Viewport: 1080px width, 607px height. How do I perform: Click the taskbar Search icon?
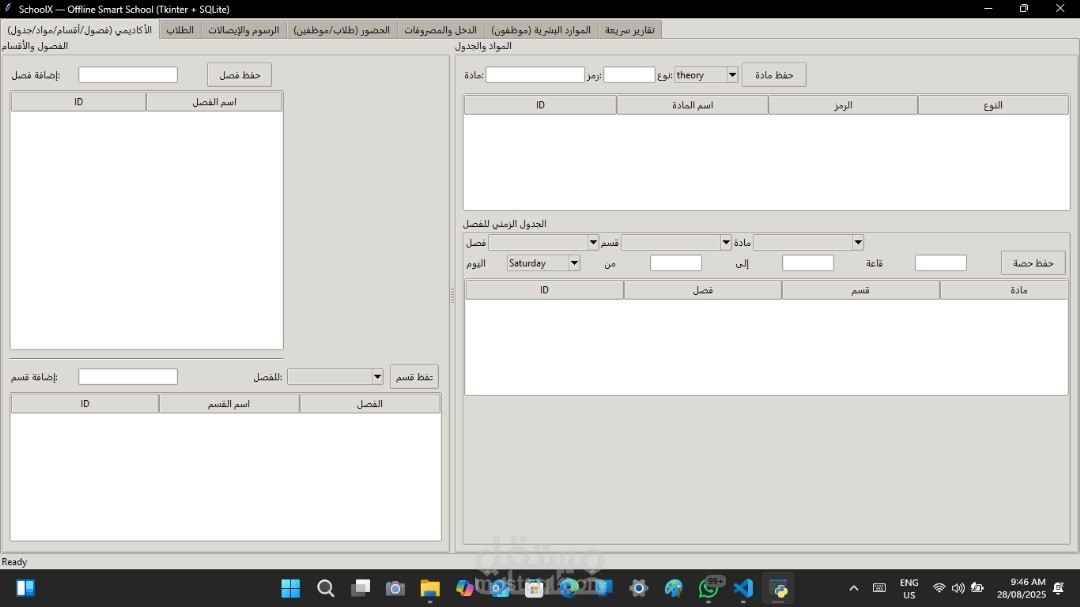pyautogui.click(x=325, y=588)
